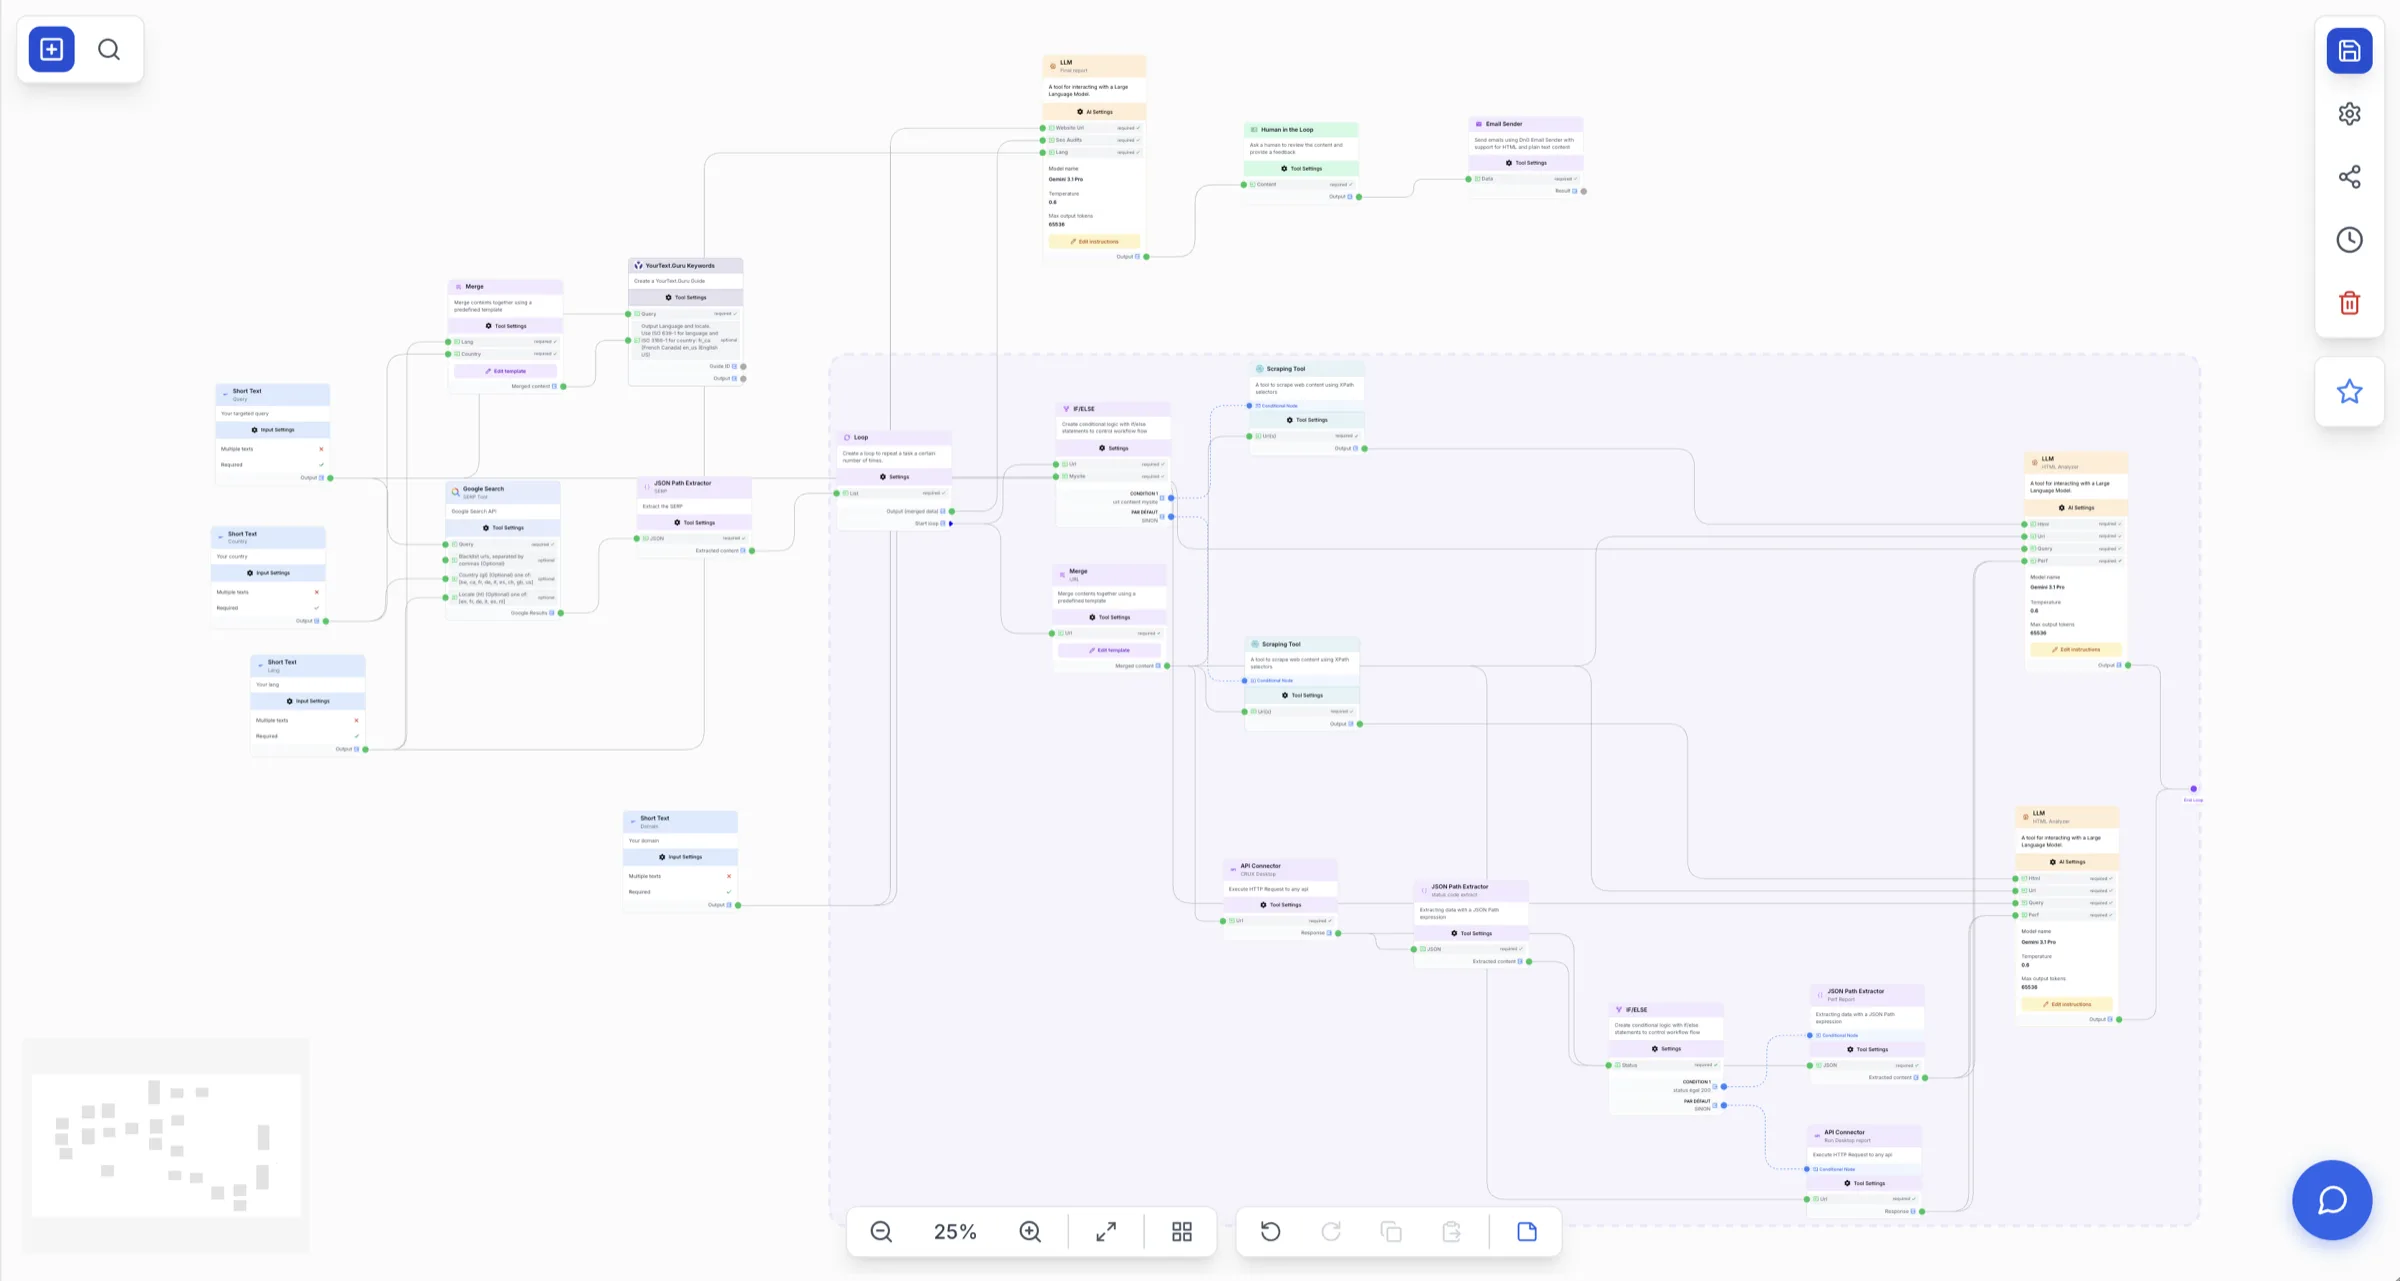2400x1281 pixels.
Task: Save the workflow with the floppy icon
Action: [x=2349, y=51]
